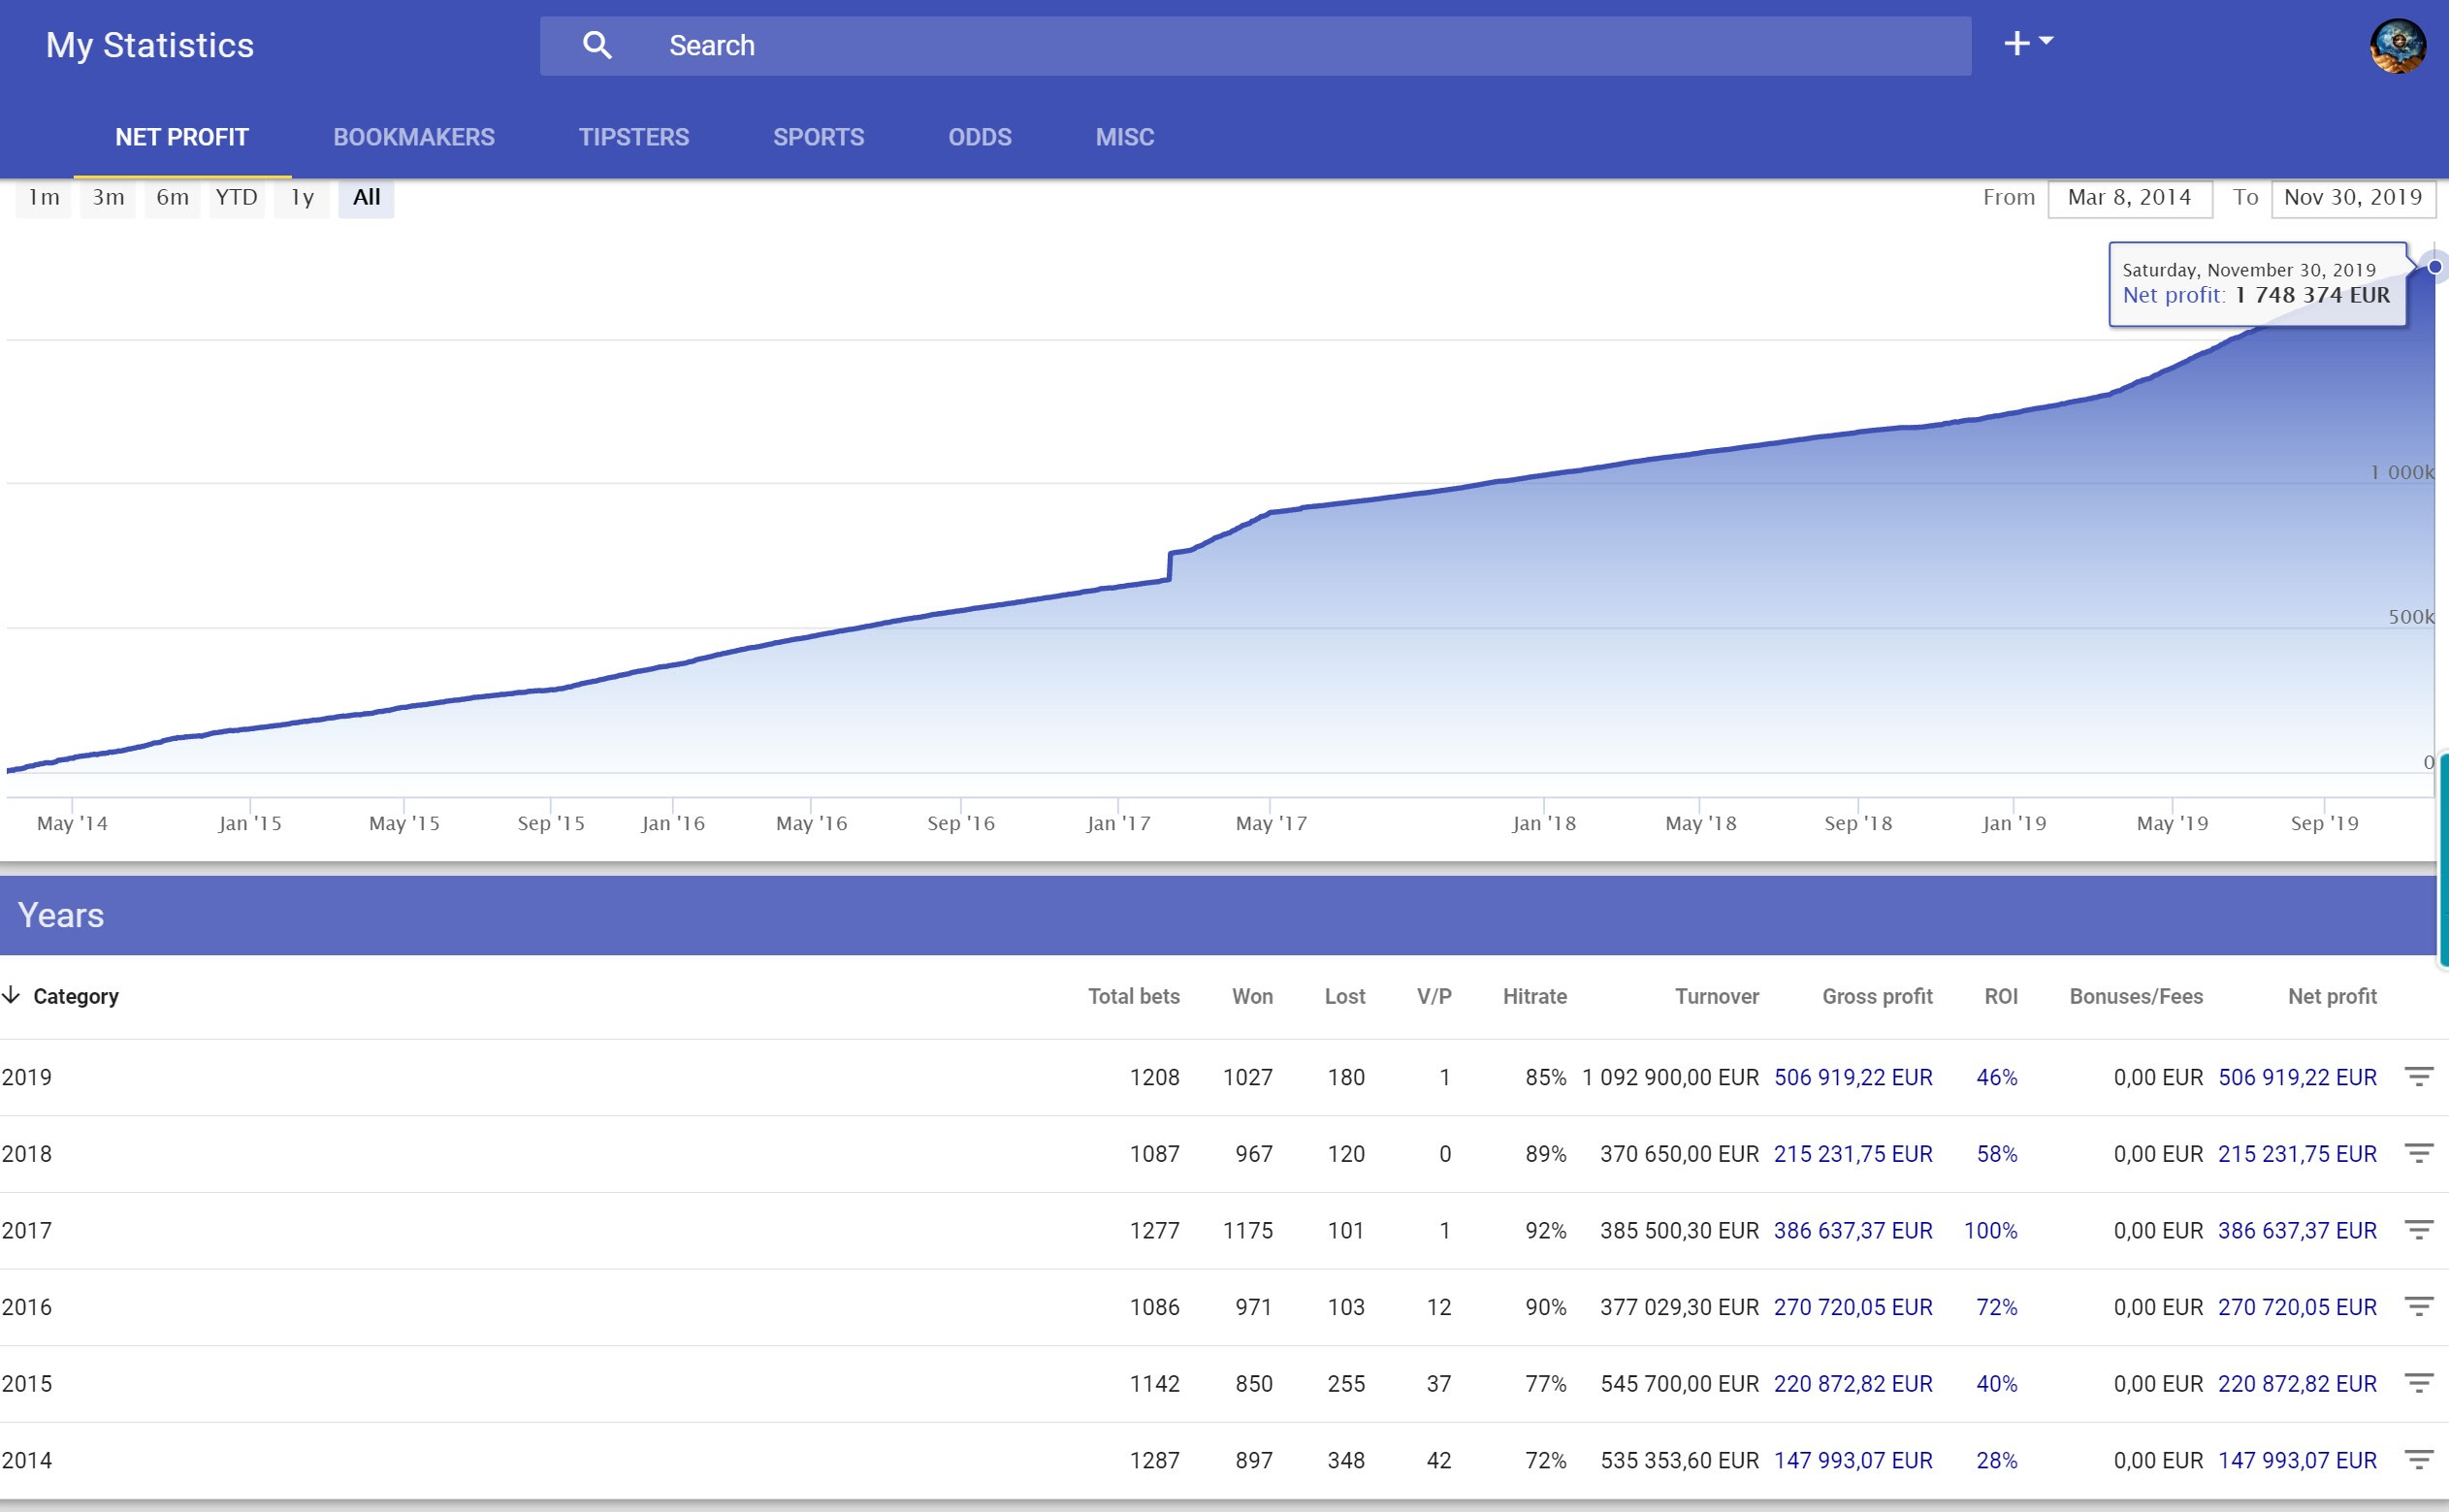Select the 1m range button

[43, 197]
